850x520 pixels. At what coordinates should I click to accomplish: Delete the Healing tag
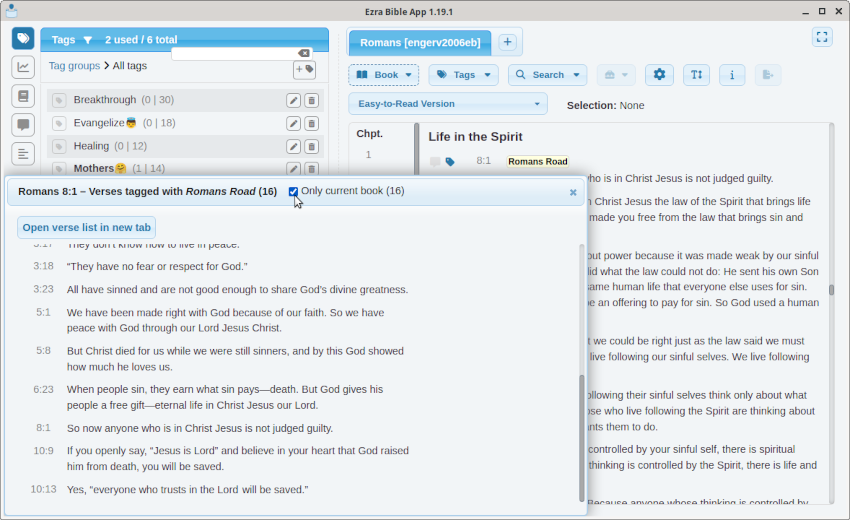[x=312, y=146]
